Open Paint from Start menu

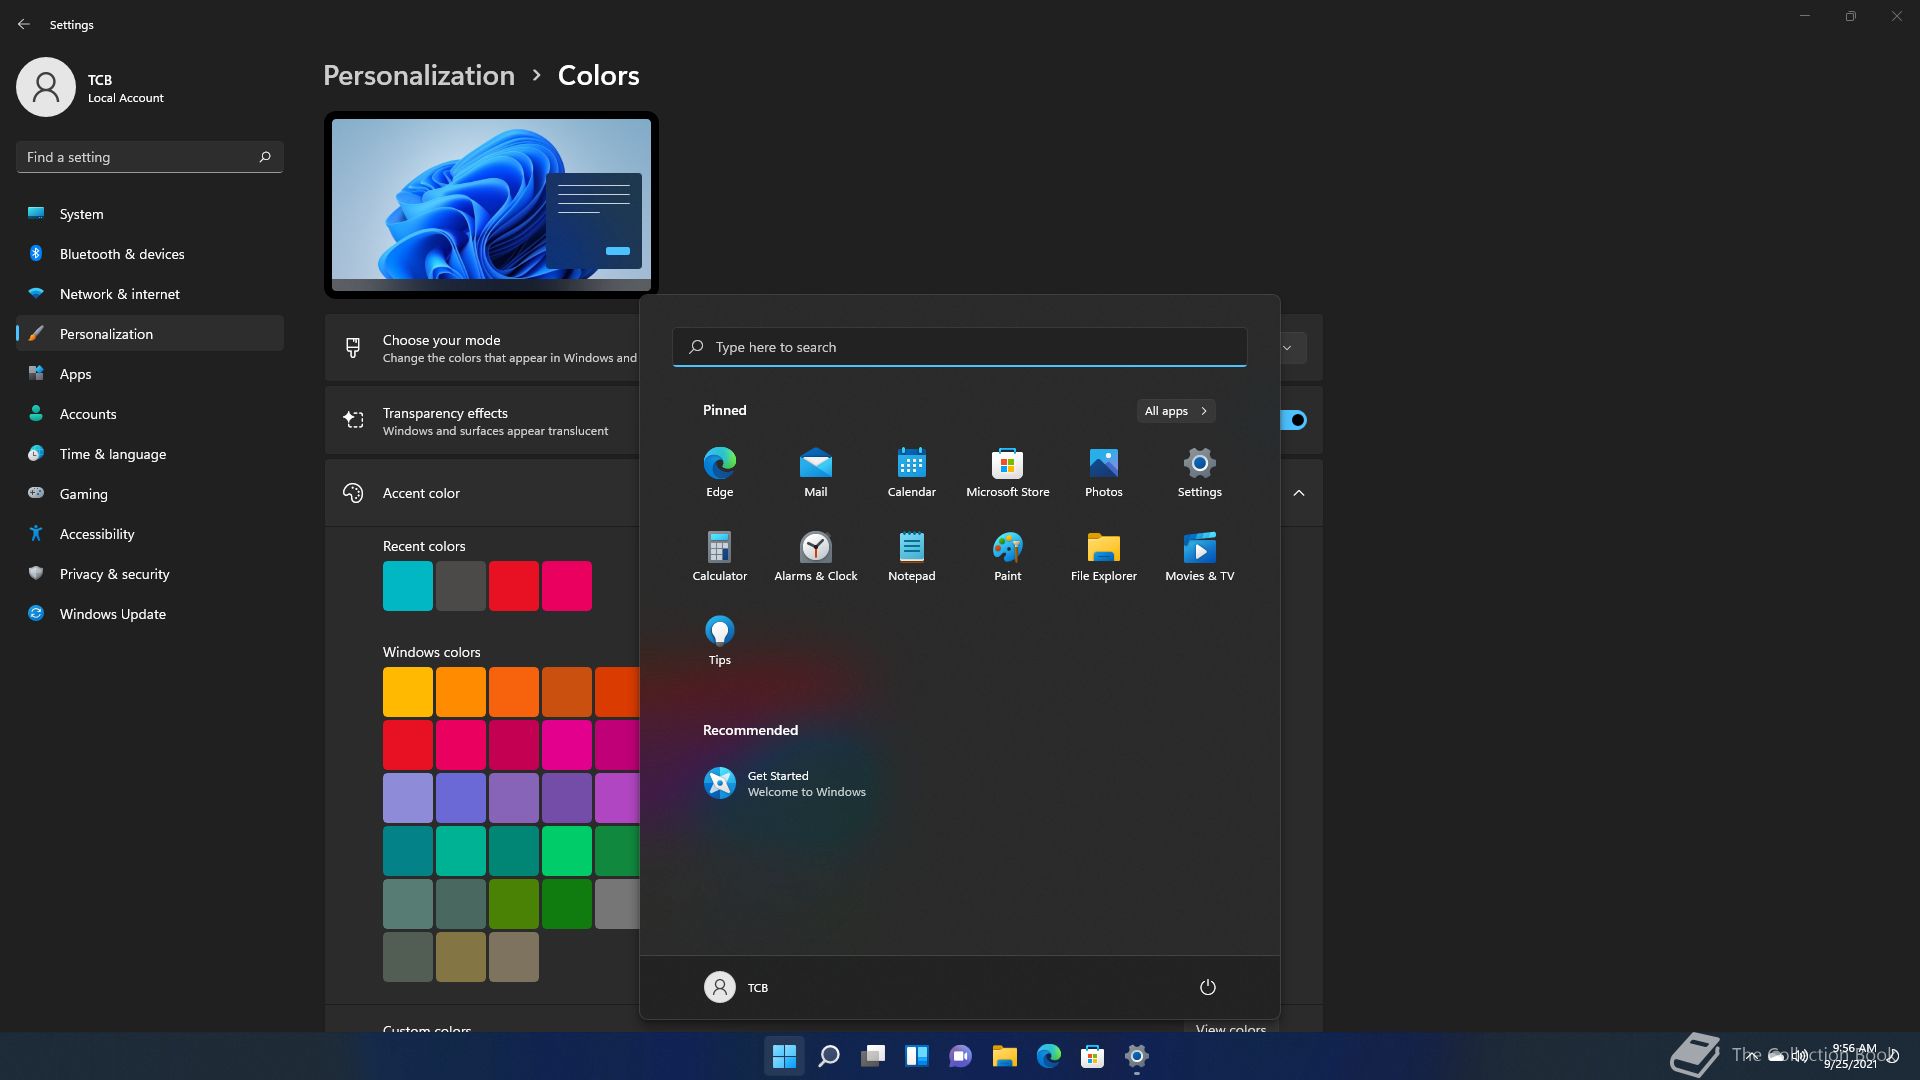[x=1007, y=556]
